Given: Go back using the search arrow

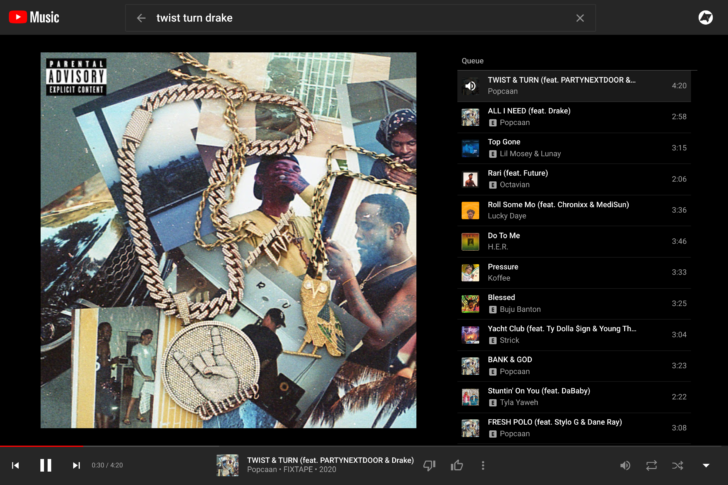Looking at the screenshot, I should coord(141,18).
